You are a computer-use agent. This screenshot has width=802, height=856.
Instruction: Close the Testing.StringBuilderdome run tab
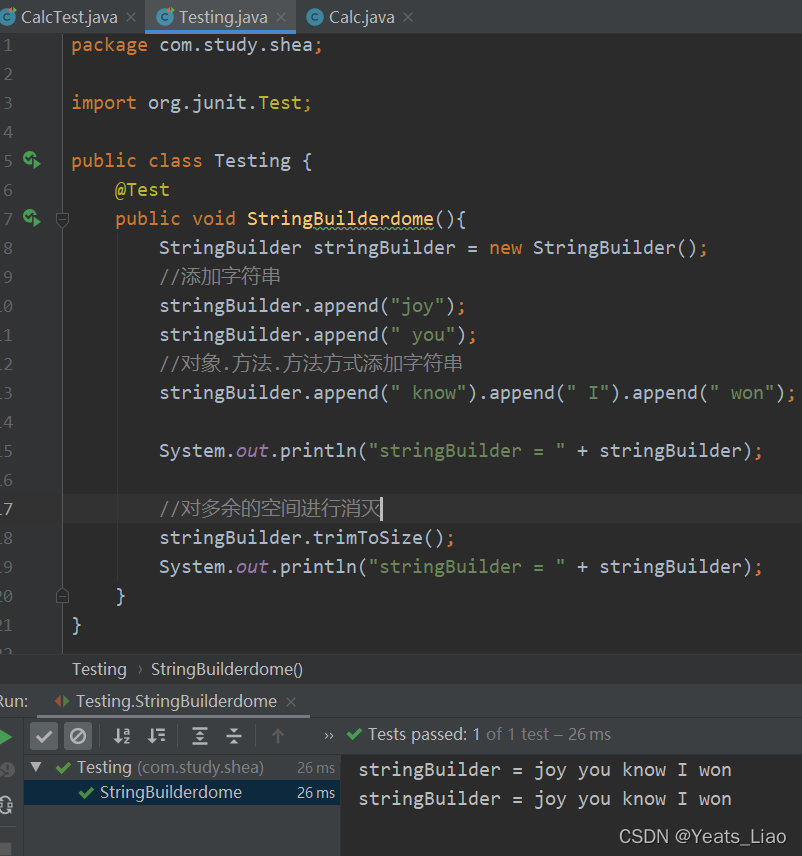tap(291, 702)
